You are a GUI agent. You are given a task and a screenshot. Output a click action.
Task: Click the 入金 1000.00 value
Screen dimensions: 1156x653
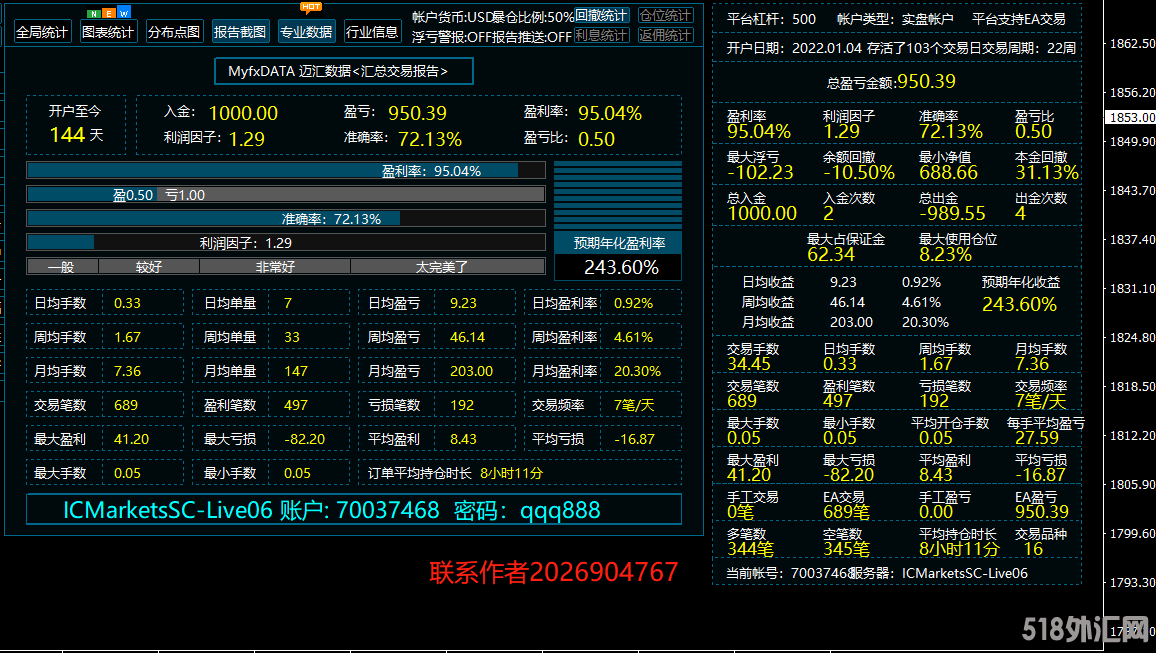click(243, 114)
